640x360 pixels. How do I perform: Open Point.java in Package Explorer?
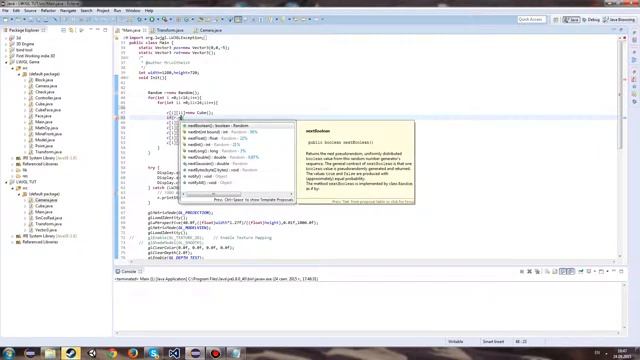(44, 146)
